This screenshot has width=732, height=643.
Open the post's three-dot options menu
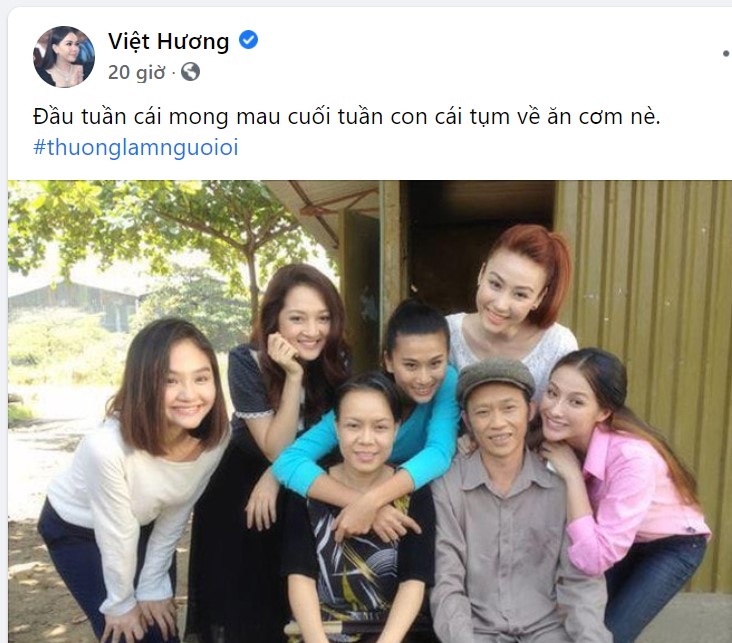pos(726,54)
